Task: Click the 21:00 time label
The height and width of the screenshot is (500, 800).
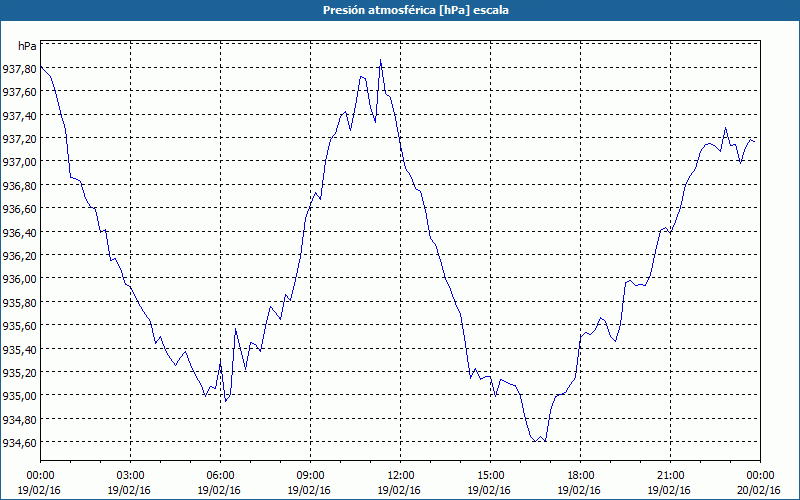Action: click(x=670, y=476)
